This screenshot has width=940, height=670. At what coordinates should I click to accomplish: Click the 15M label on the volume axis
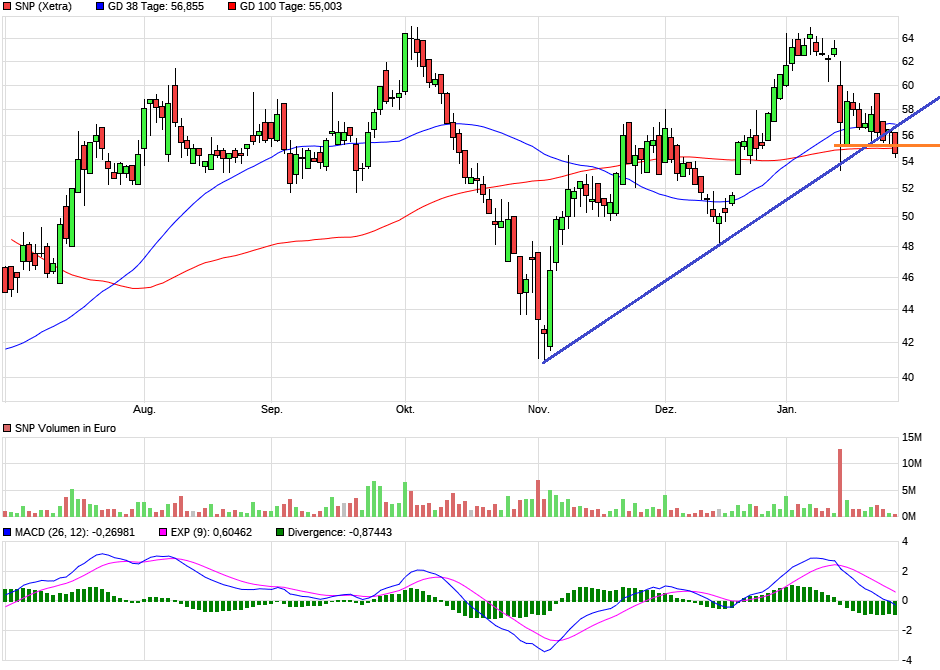(x=911, y=438)
